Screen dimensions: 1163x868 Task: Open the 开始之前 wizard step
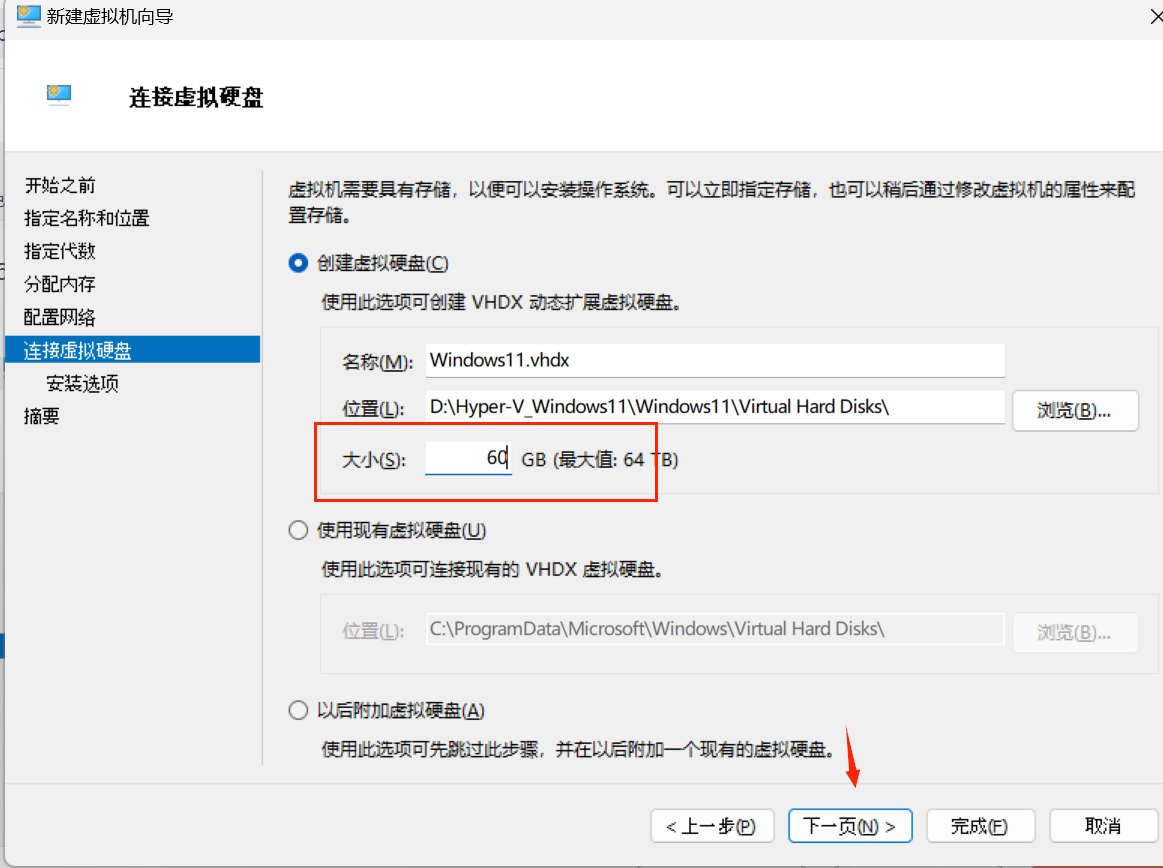(60, 185)
